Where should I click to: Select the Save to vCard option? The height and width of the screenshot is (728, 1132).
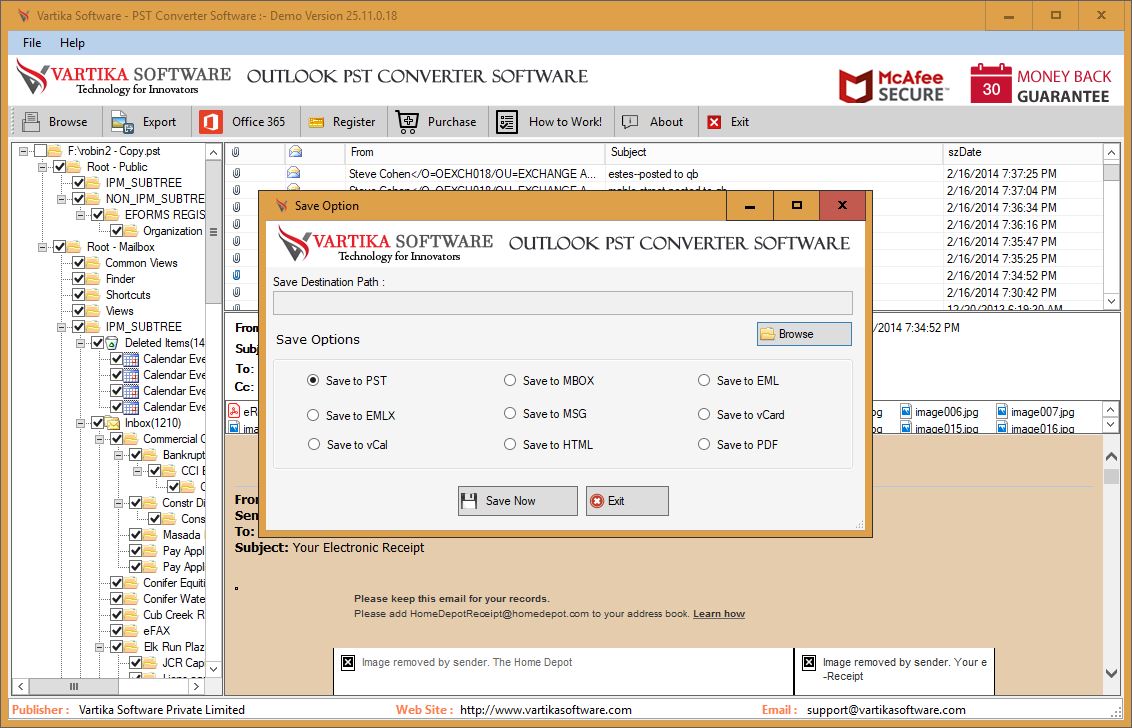[x=704, y=415]
